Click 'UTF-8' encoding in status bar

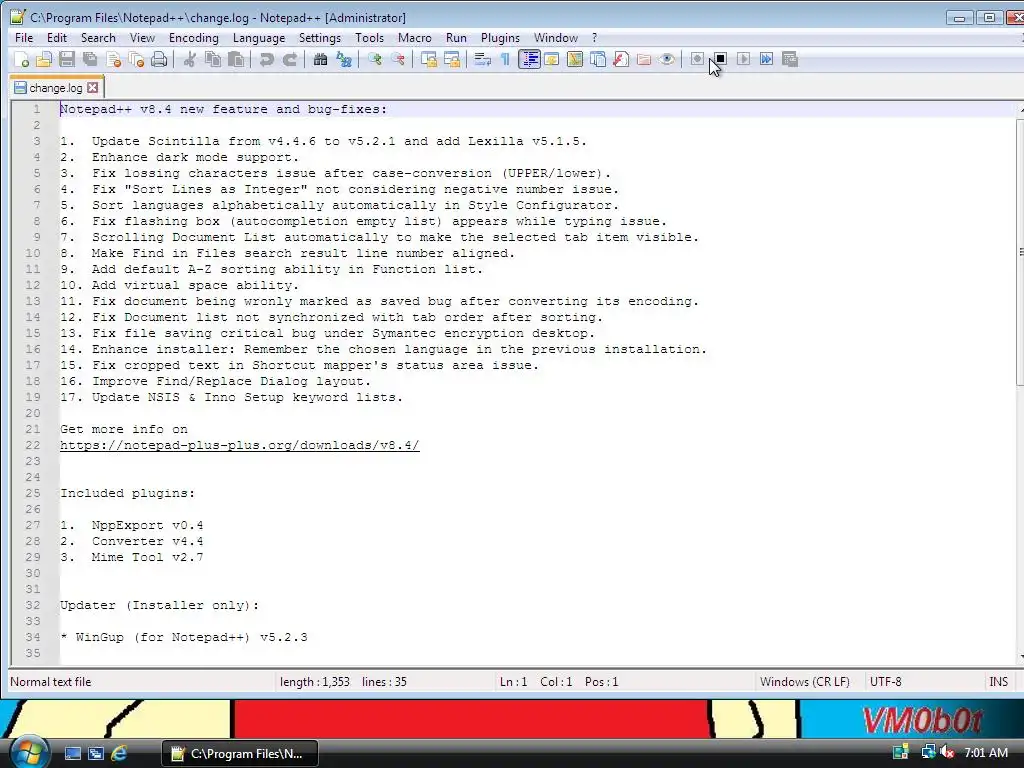(886, 682)
